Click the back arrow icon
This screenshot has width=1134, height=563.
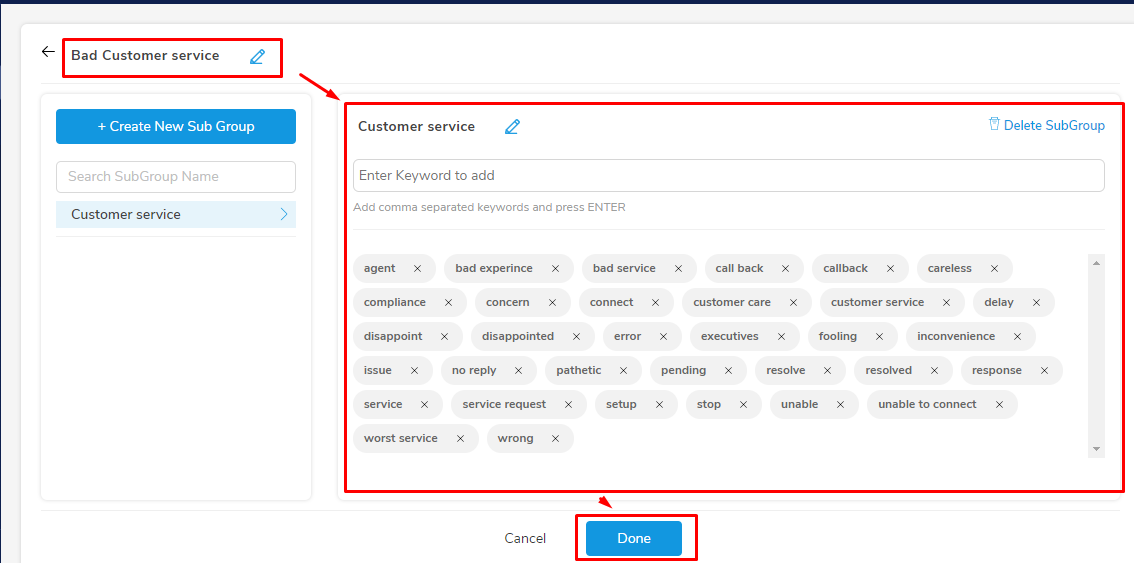(48, 51)
